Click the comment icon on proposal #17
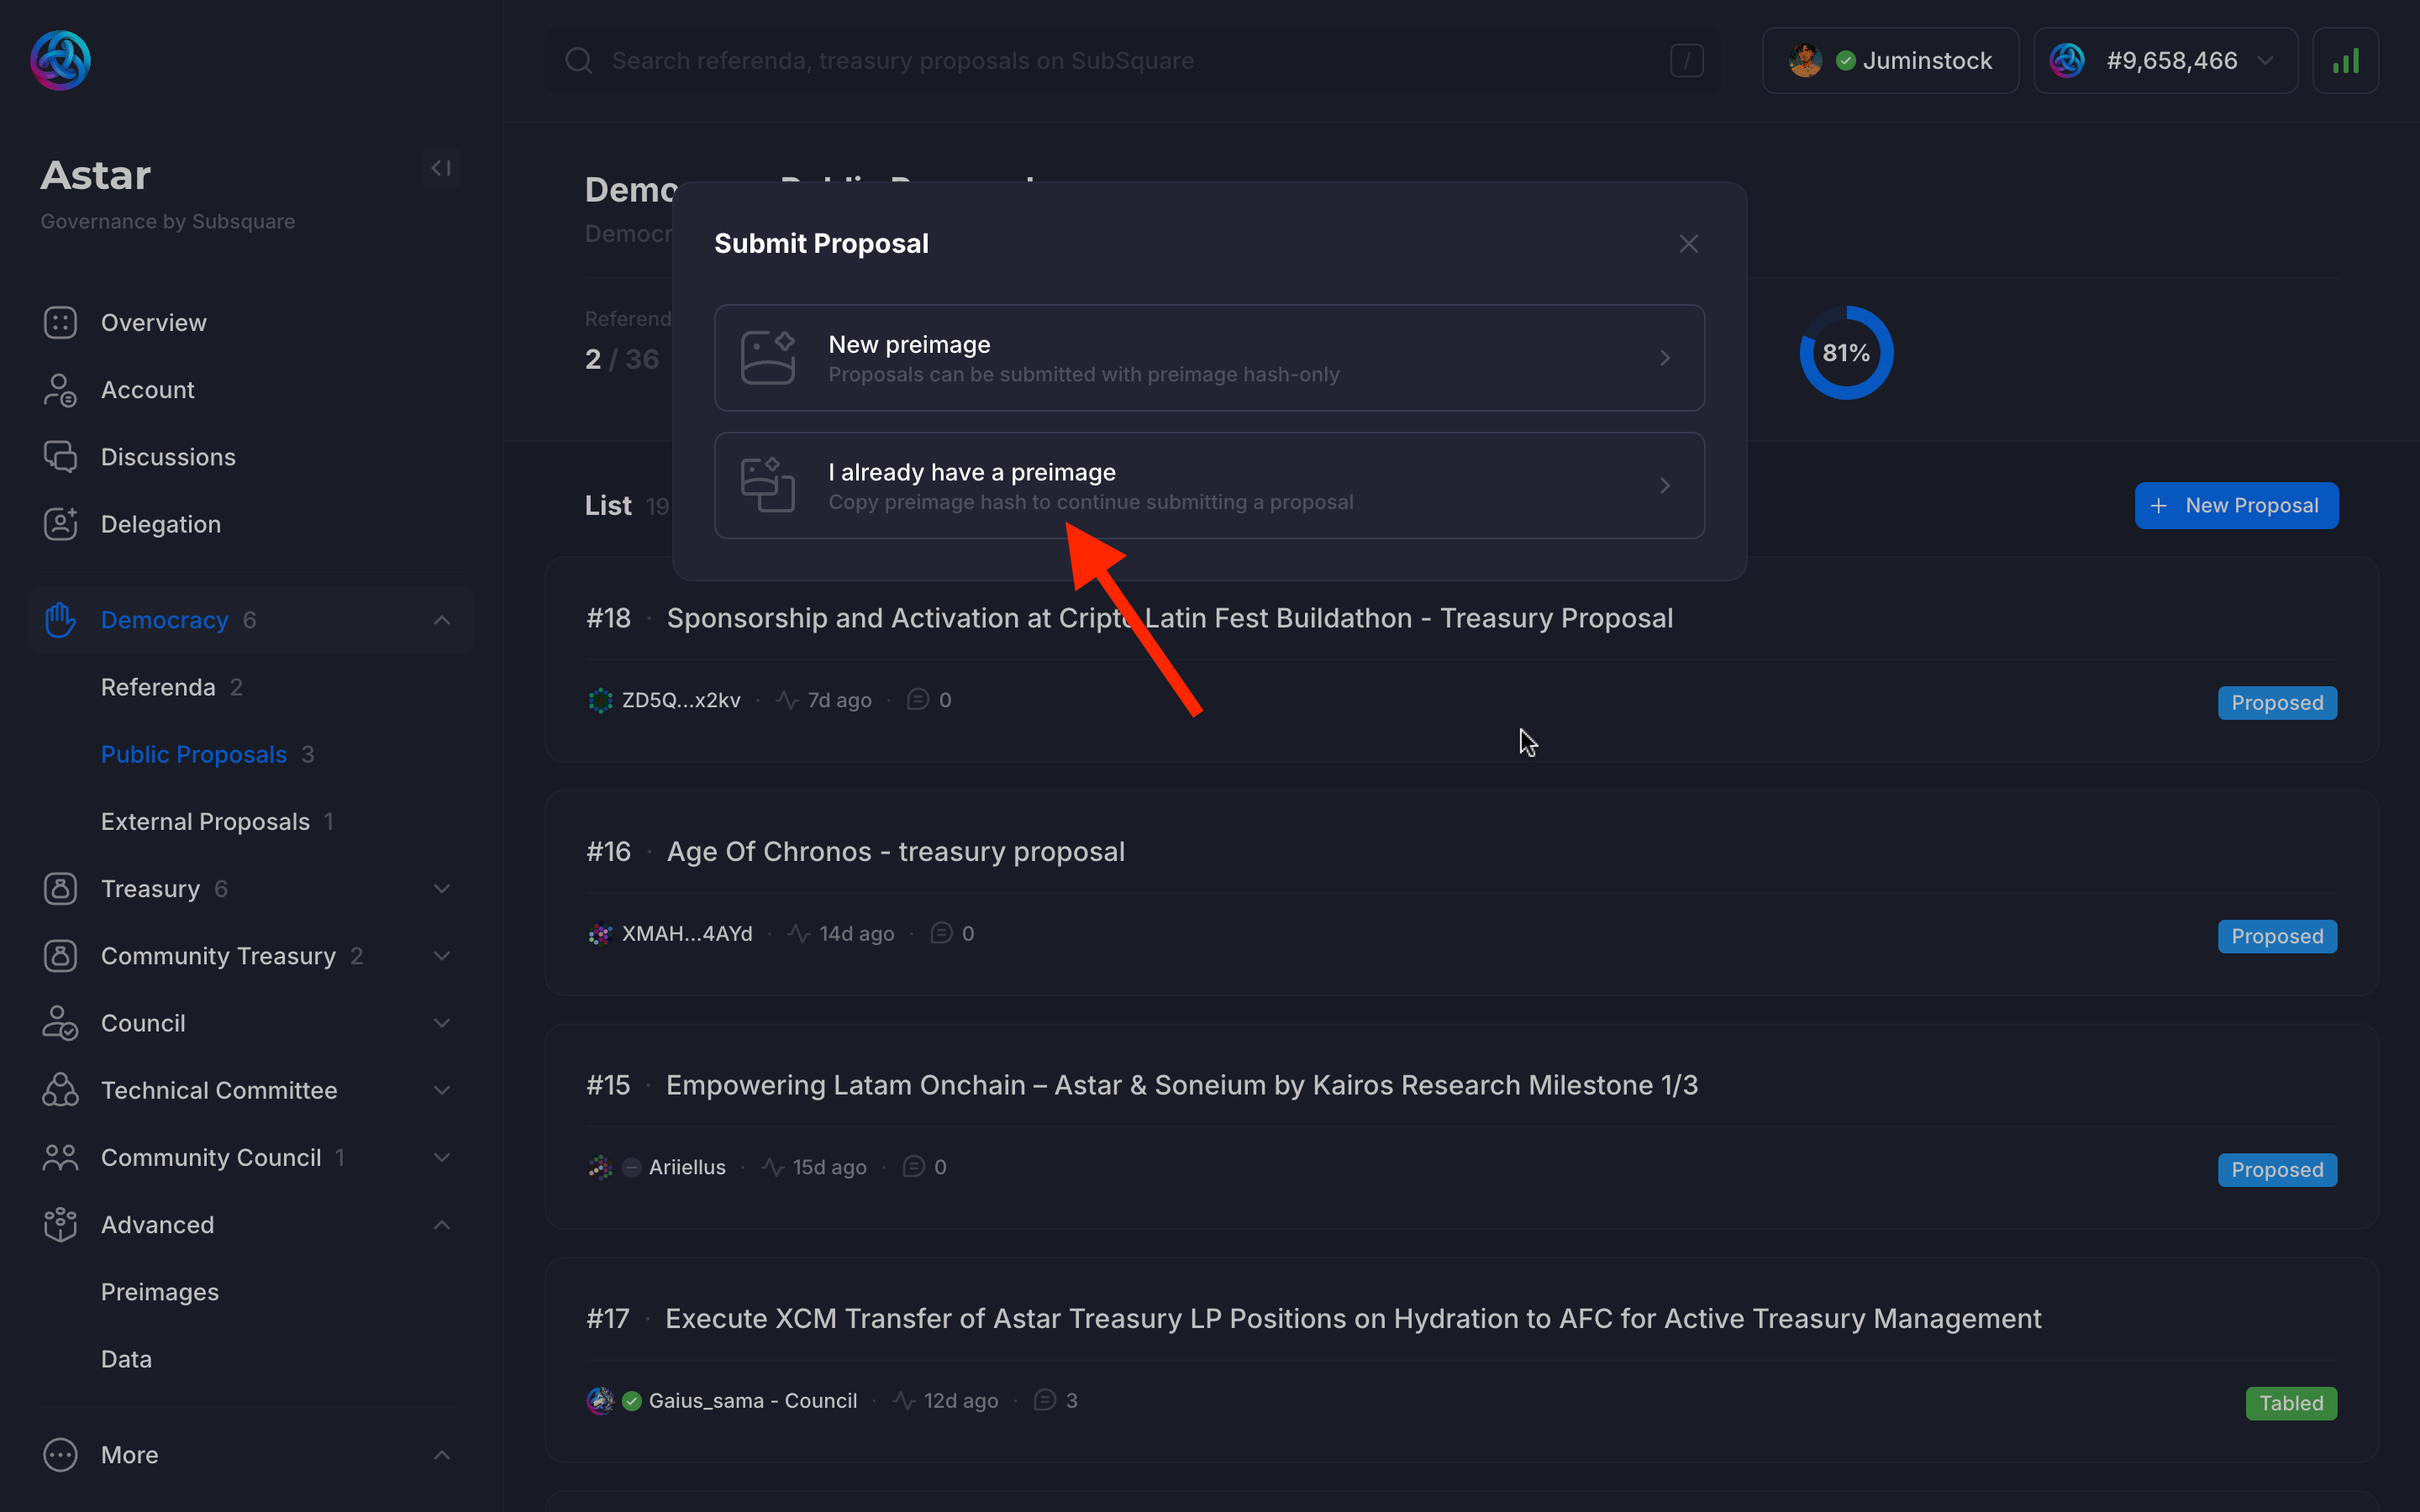Viewport: 2420px width, 1512px height. [1044, 1400]
